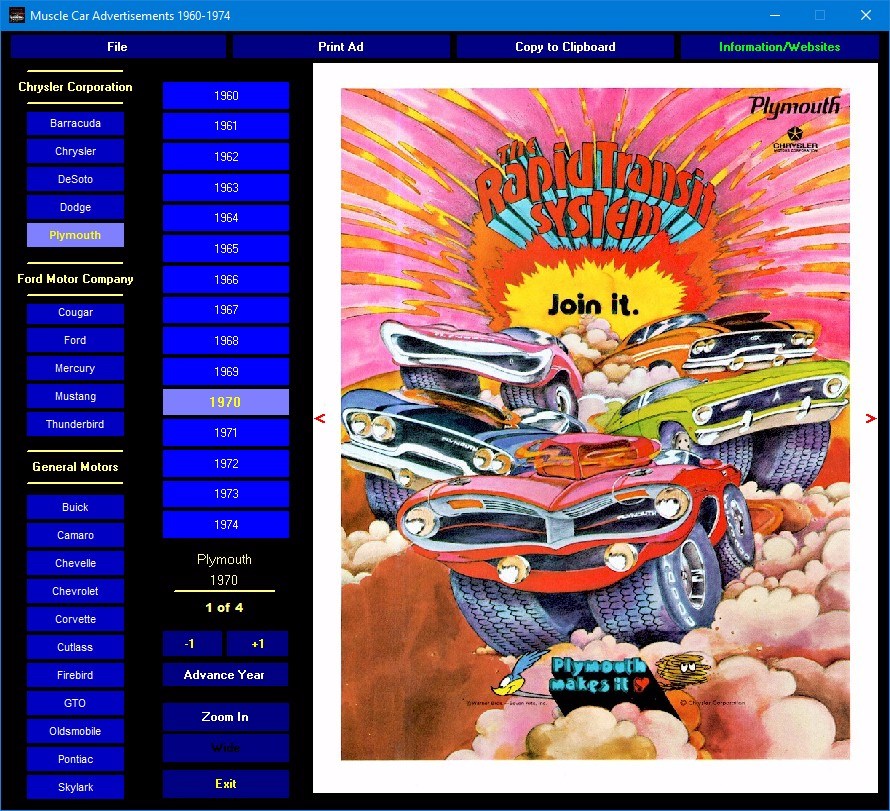Select year 1961

[x=226, y=126]
